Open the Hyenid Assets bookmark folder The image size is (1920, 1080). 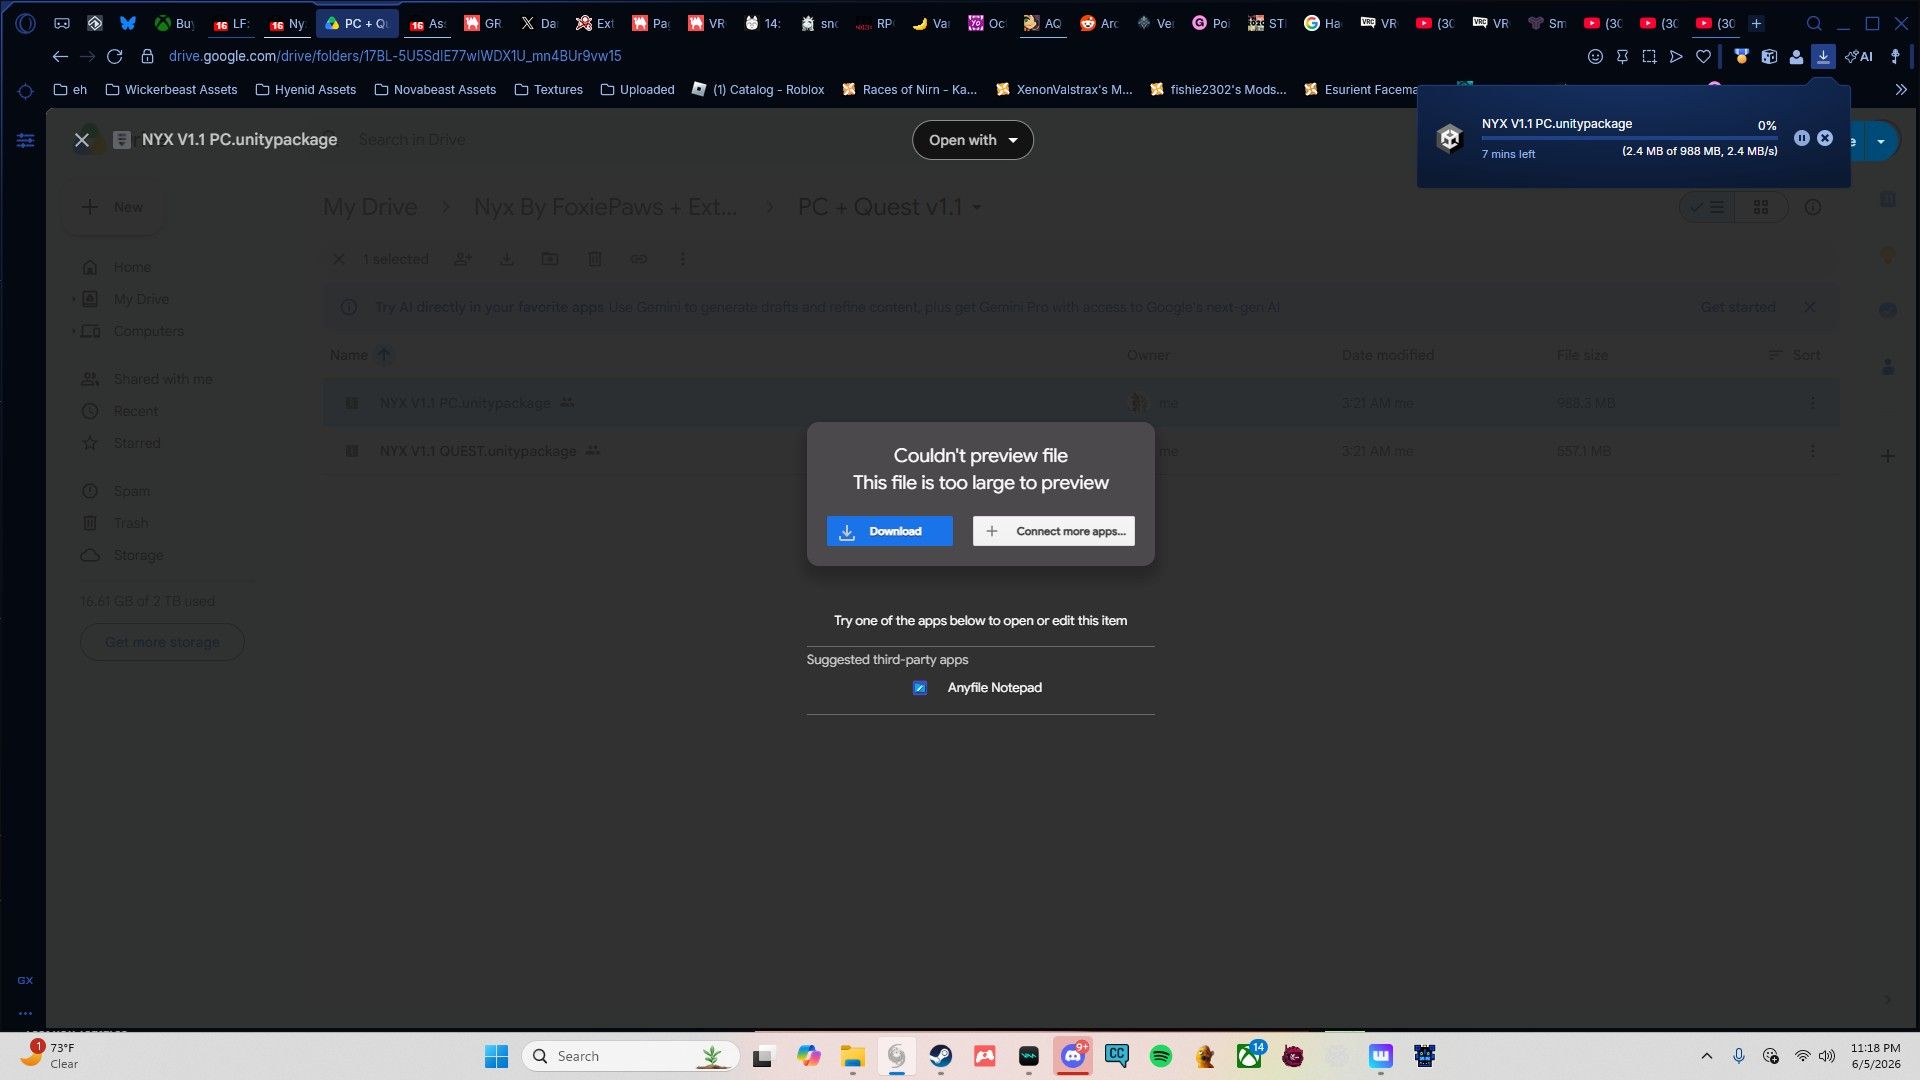pos(306,90)
